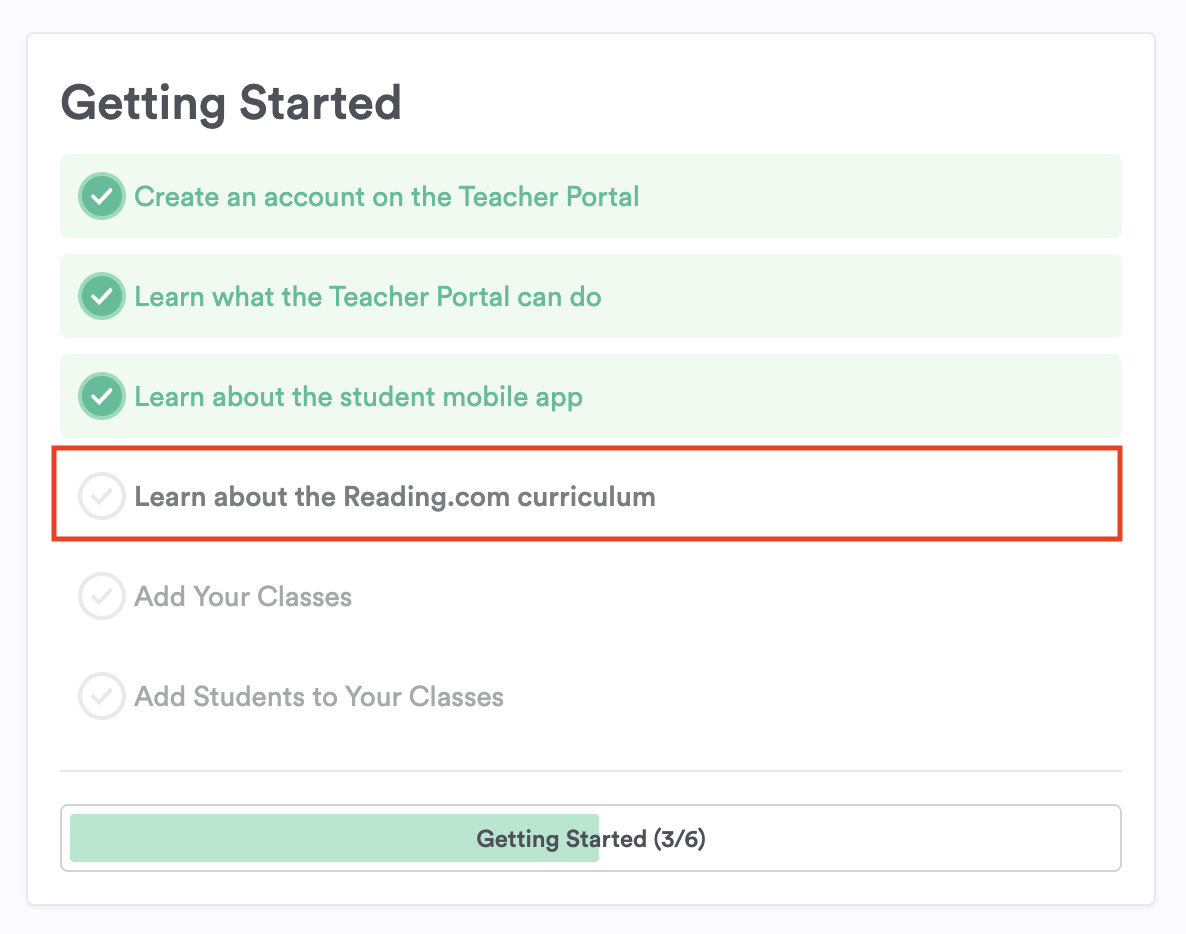The image size is (1186, 934).
Task: Go to the 'Add Your Classes' step
Action: coord(243,597)
